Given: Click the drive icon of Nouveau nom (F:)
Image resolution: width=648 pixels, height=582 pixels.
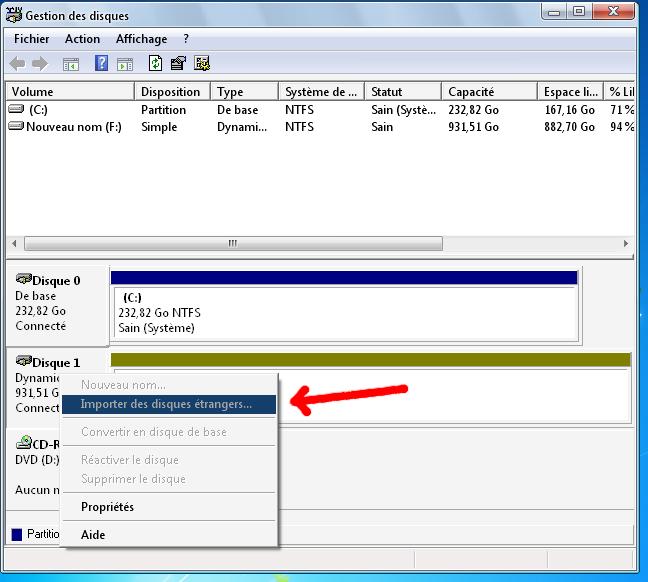Looking at the screenshot, I should [16, 126].
